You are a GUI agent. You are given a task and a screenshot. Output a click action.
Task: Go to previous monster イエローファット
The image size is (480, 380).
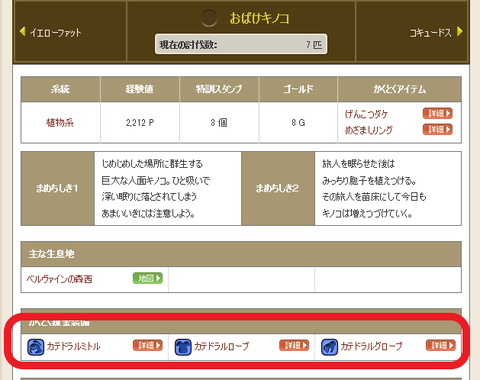tap(55, 33)
